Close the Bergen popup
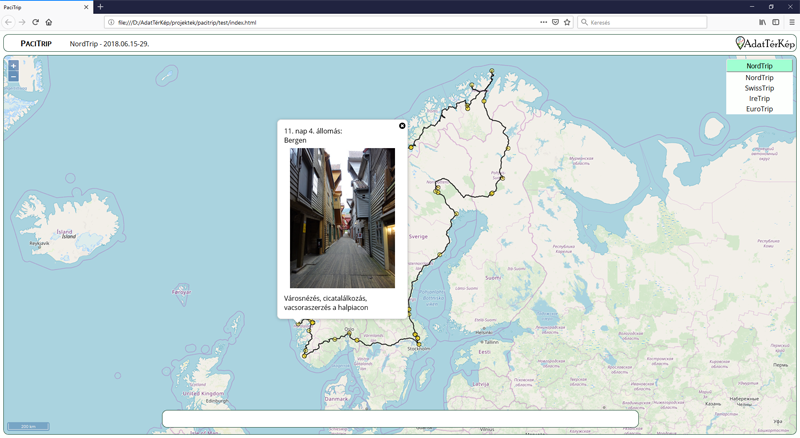The image size is (800, 438). 402,126
